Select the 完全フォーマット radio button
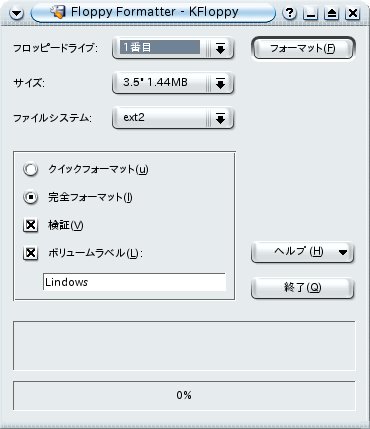 pos(31,197)
